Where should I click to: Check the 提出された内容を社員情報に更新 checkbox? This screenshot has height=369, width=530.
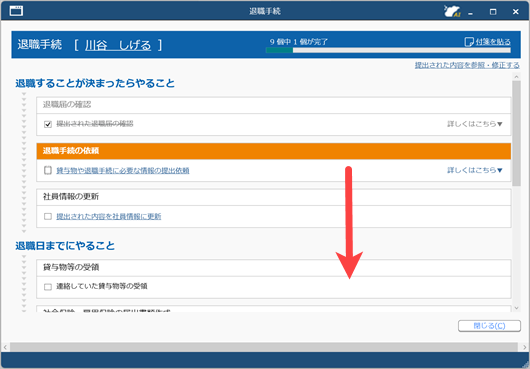click(48, 216)
